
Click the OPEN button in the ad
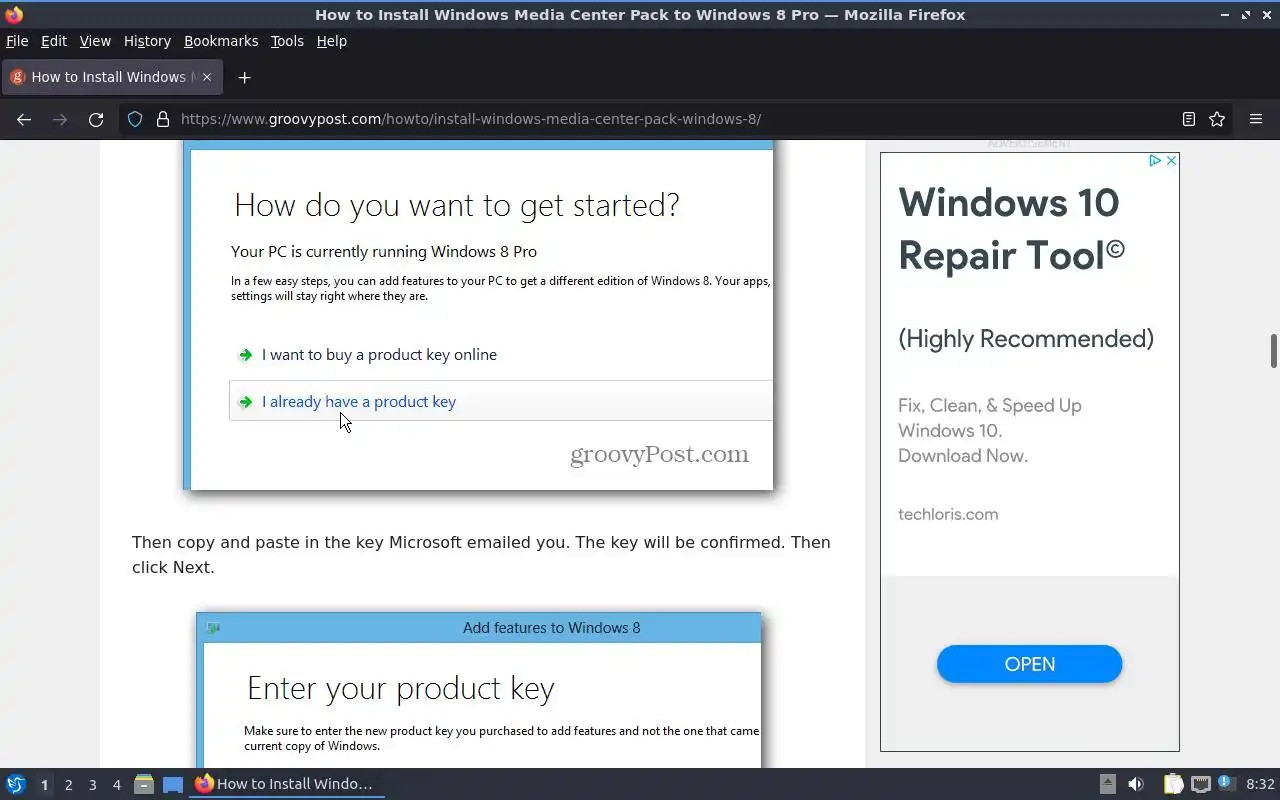click(x=1029, y=664)
